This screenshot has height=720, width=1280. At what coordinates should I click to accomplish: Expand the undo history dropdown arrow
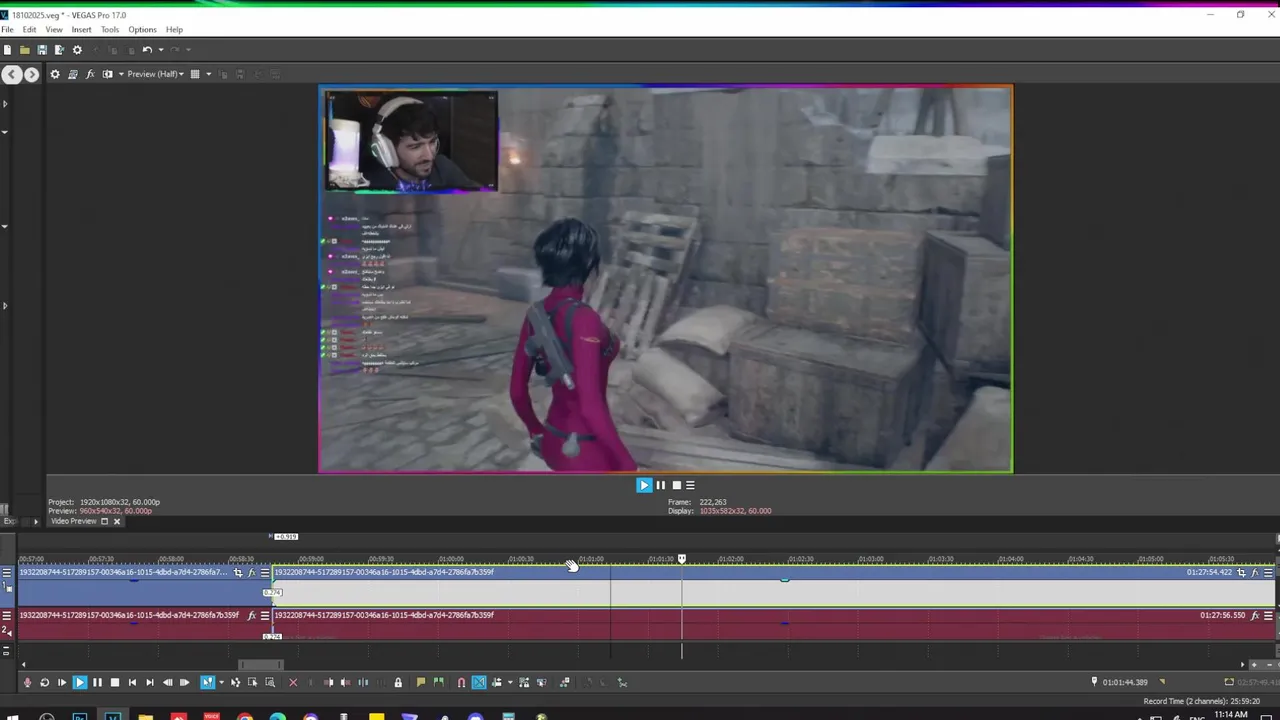coord(159,50)
